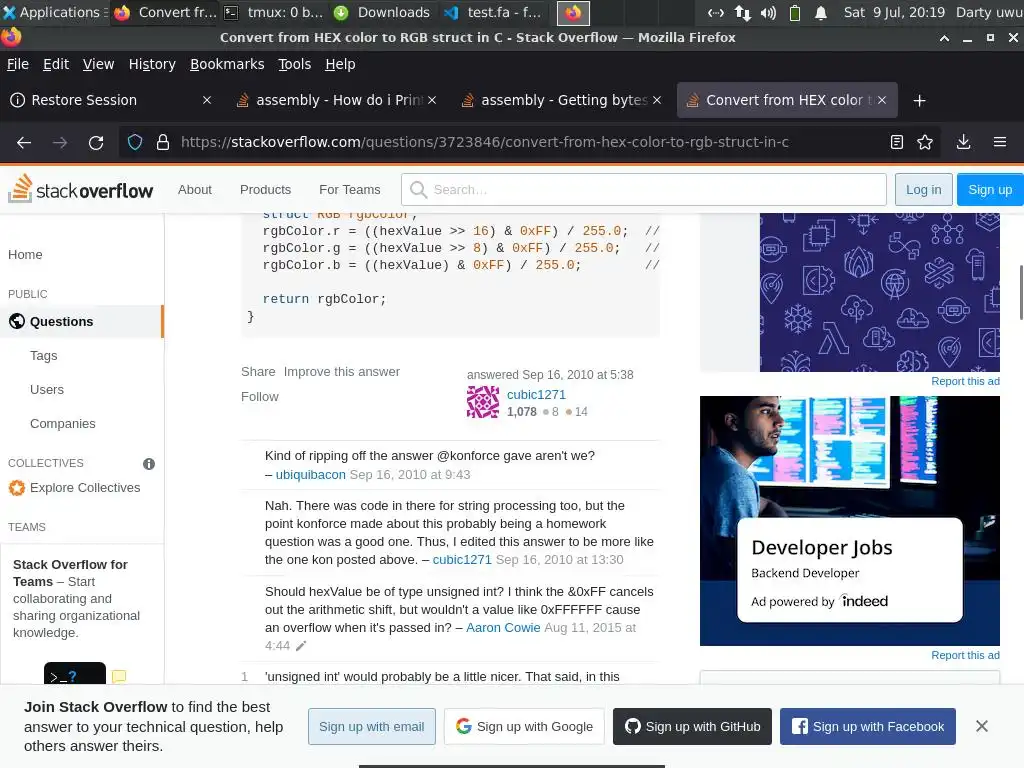Go to Home in left sidebar
Image resolution: width=1024 pixels, height=768 pixels.
25,255
